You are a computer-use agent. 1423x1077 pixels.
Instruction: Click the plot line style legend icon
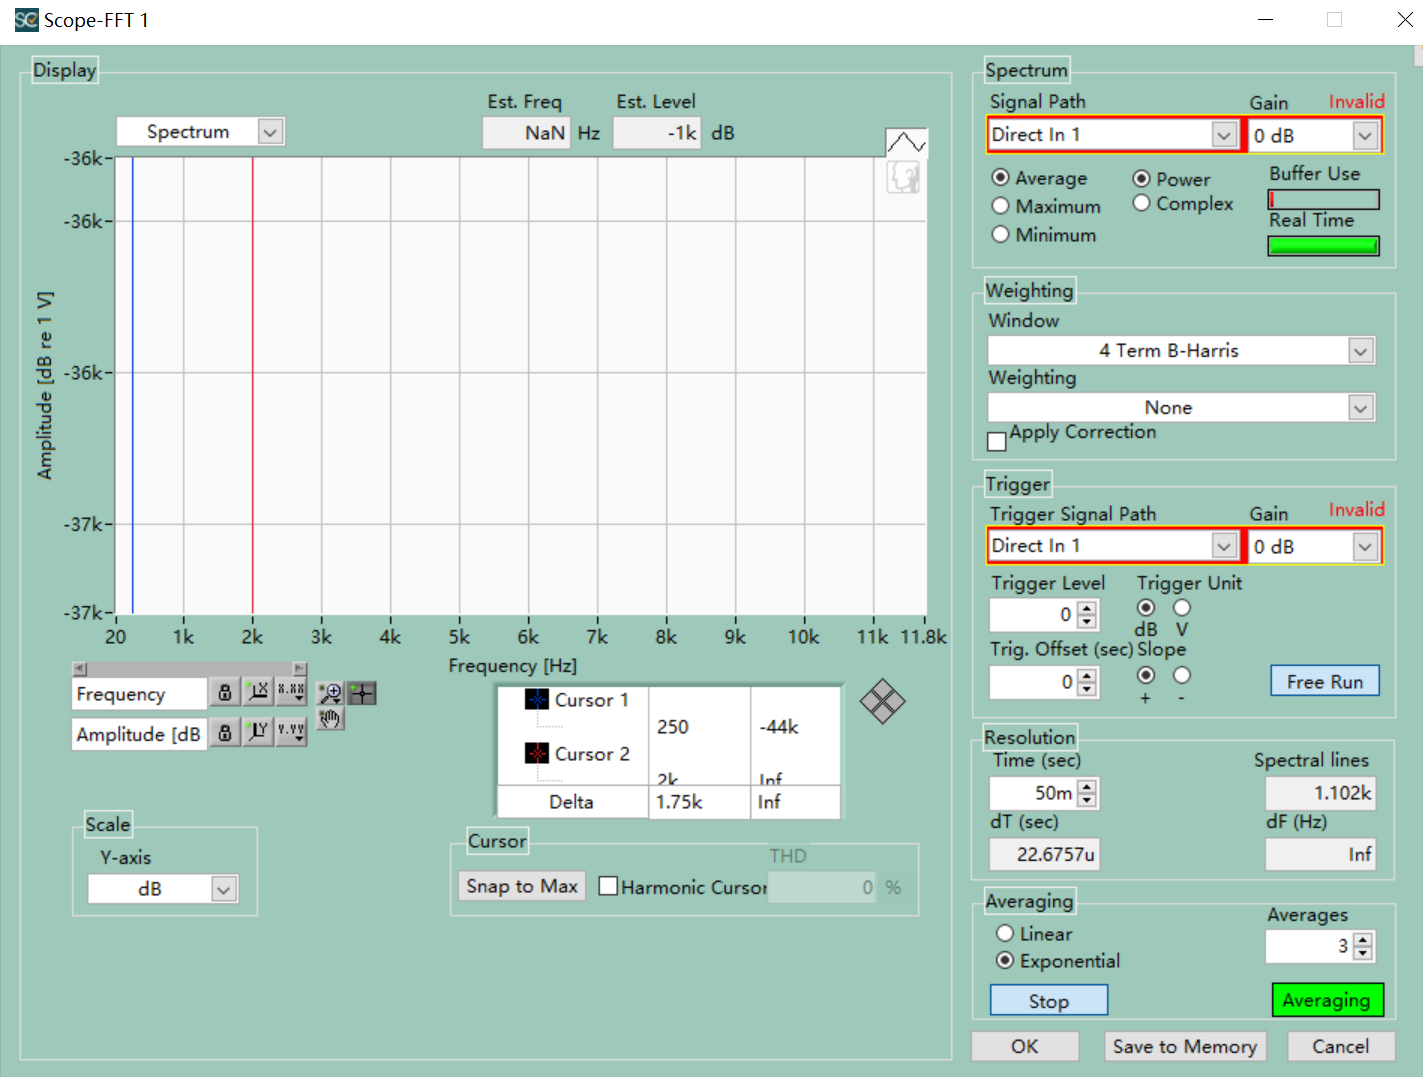(x=906, y=142)
